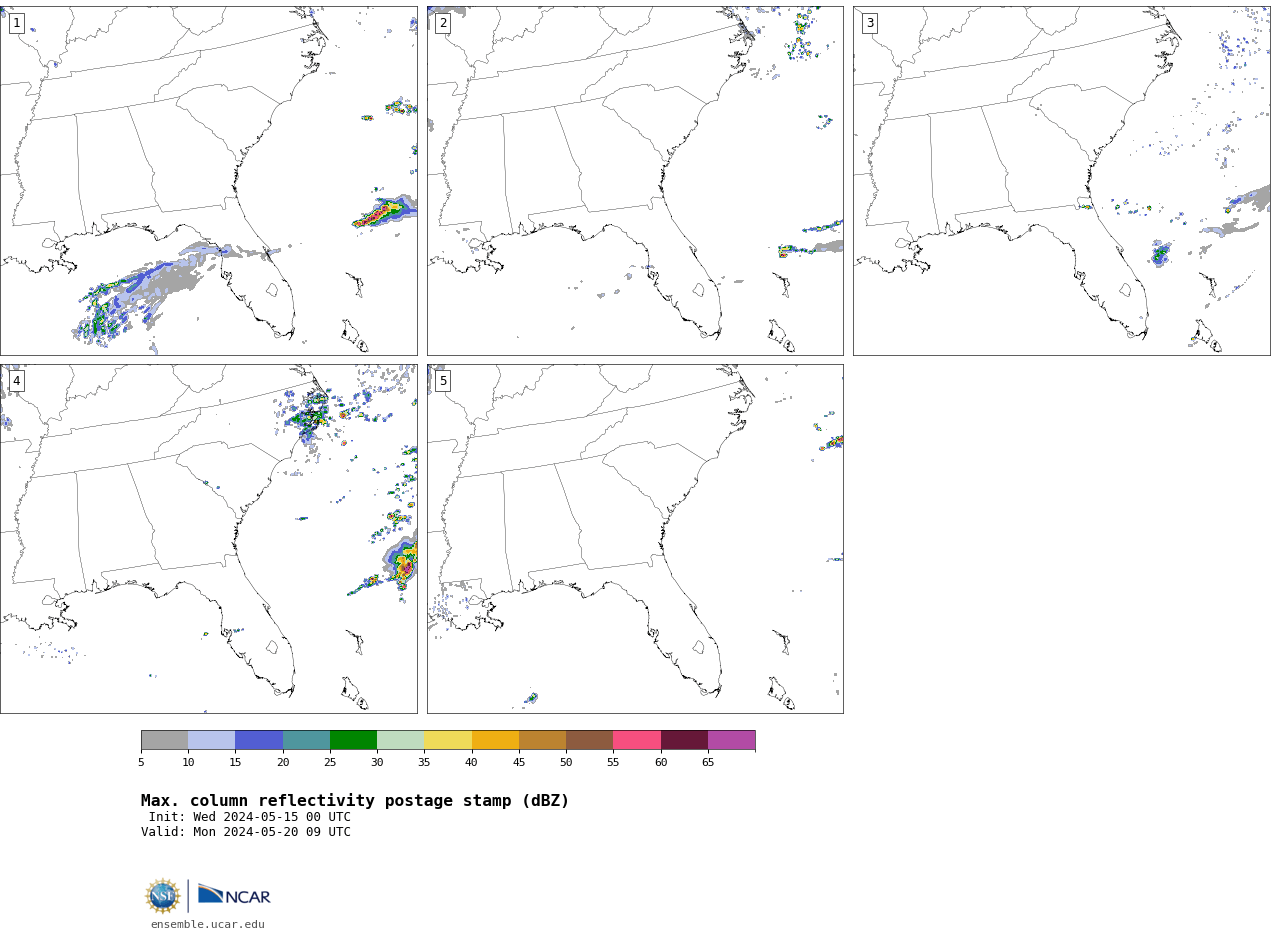Click the maroon 60-65 dBZ swatch
Screen dimensions: 1280x936
point(684,740)
